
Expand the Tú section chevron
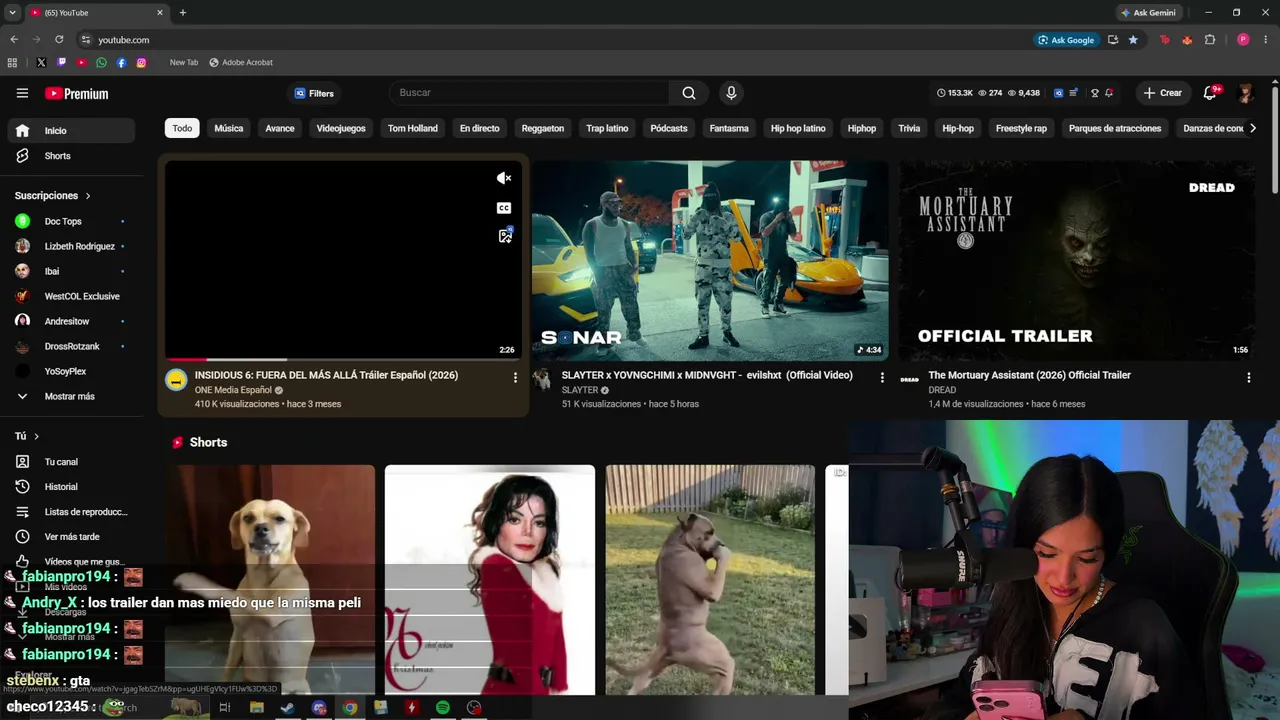pyautogui.click(x=36, y=436)
